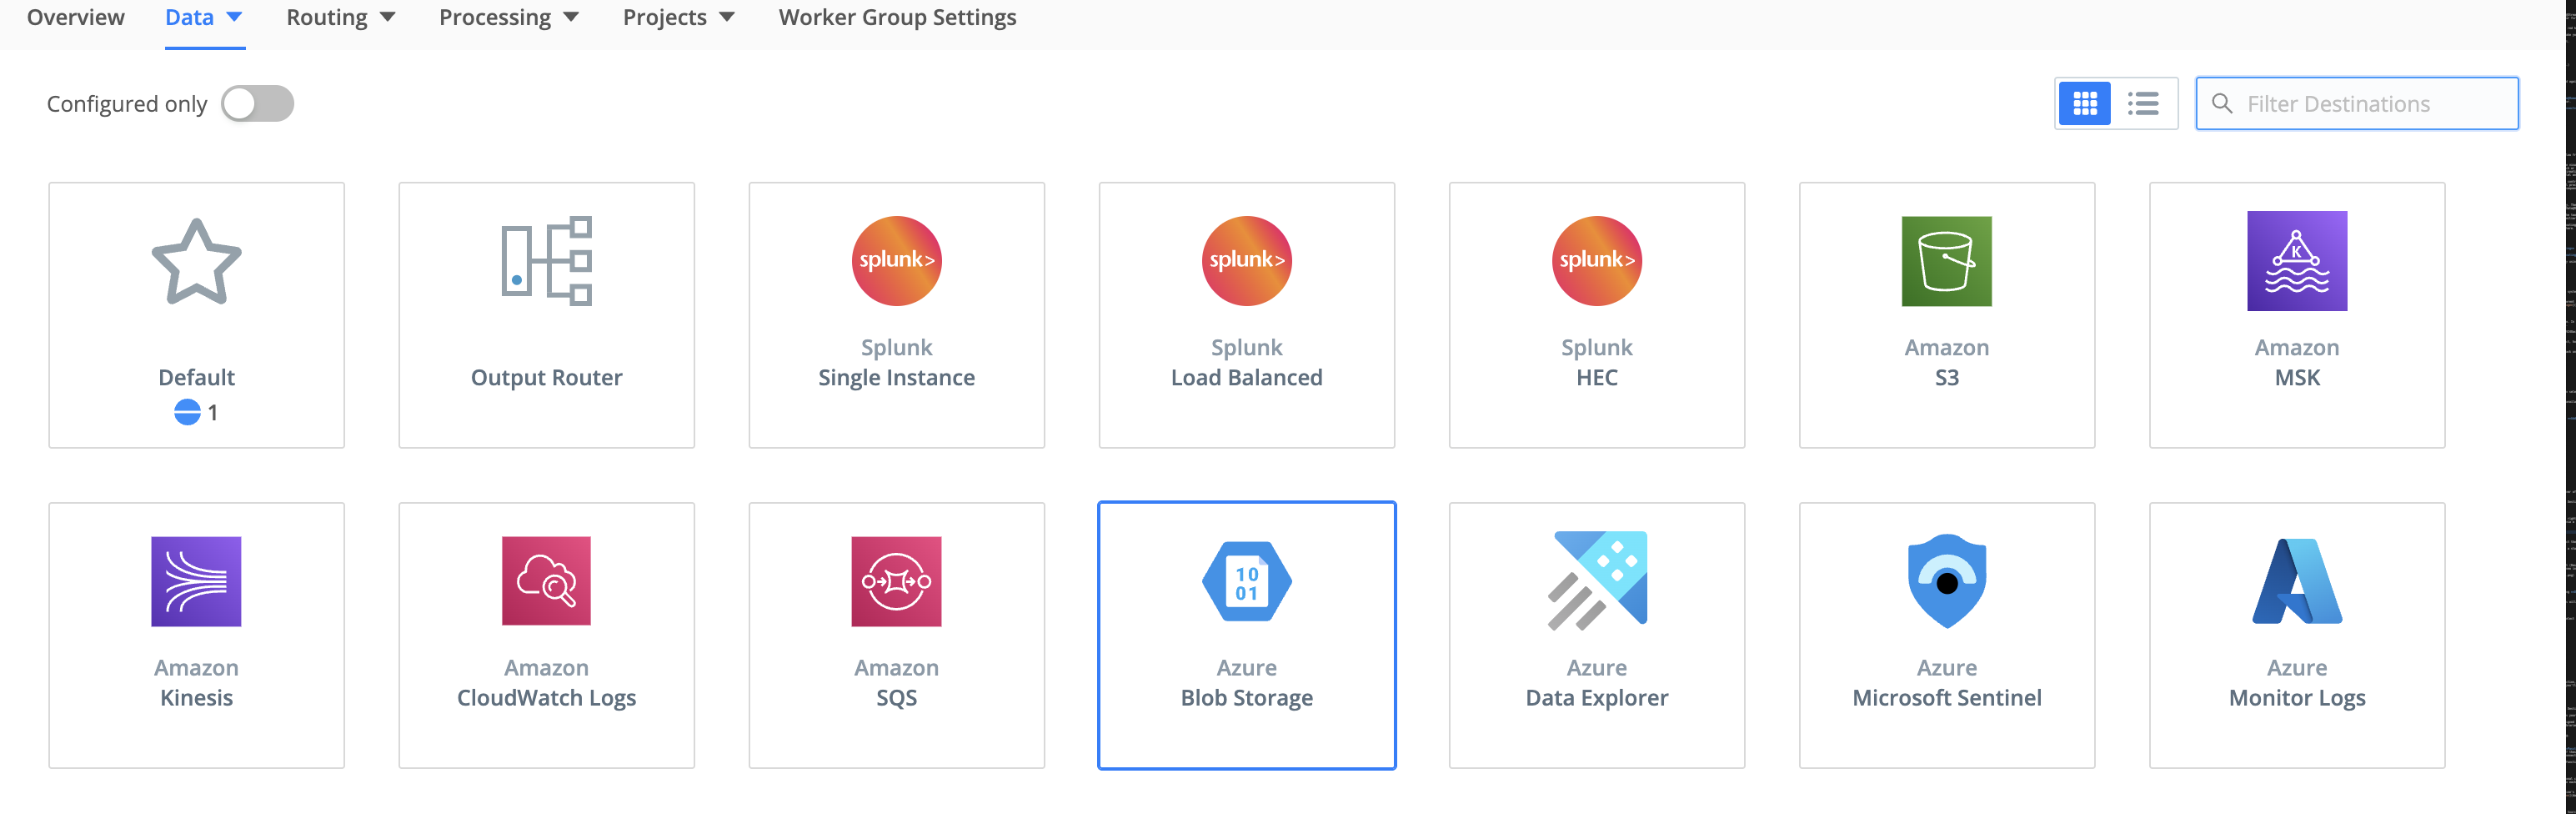Click the Output Router label
Viewport: 2576px width, 814px height.
pos(546,377)
